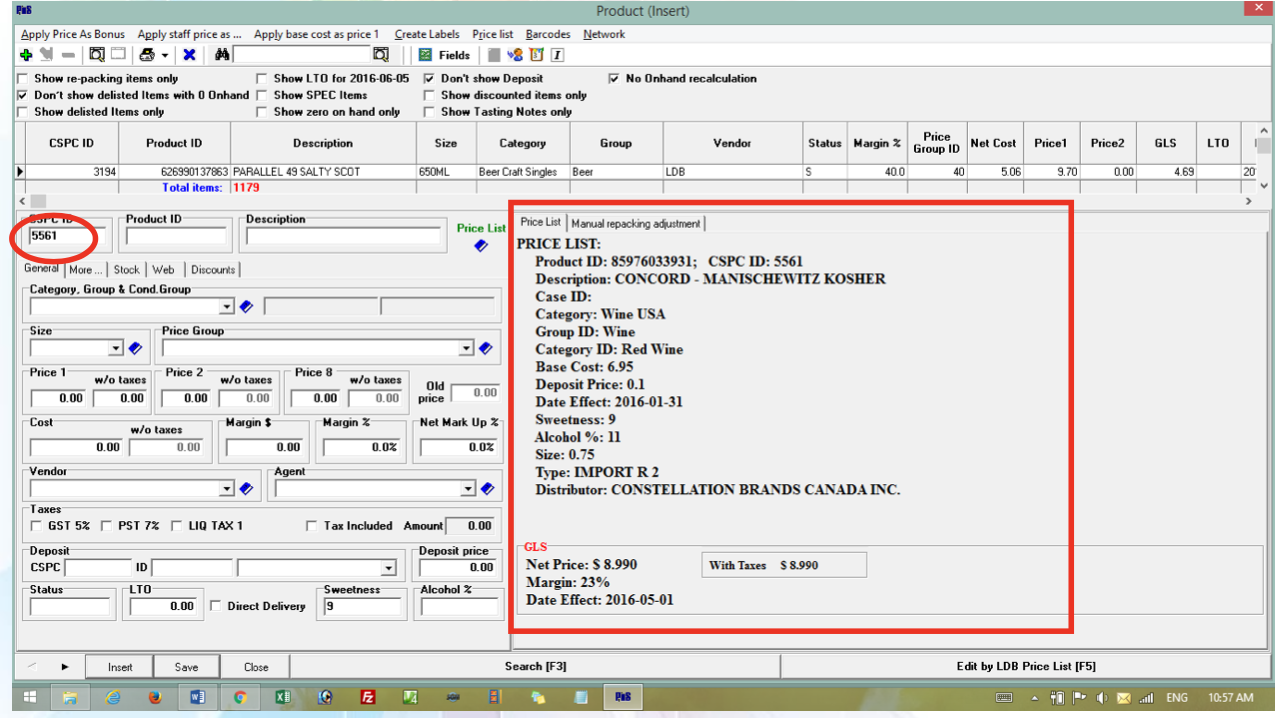Viewport: 1282px width, 718px height.
Task: Check Show SPEC Items
Action: (263, 95)
